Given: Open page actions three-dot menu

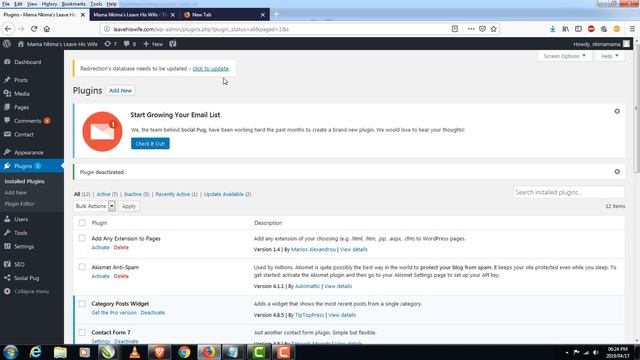Looking at the screenshot, I should (471, 29).
